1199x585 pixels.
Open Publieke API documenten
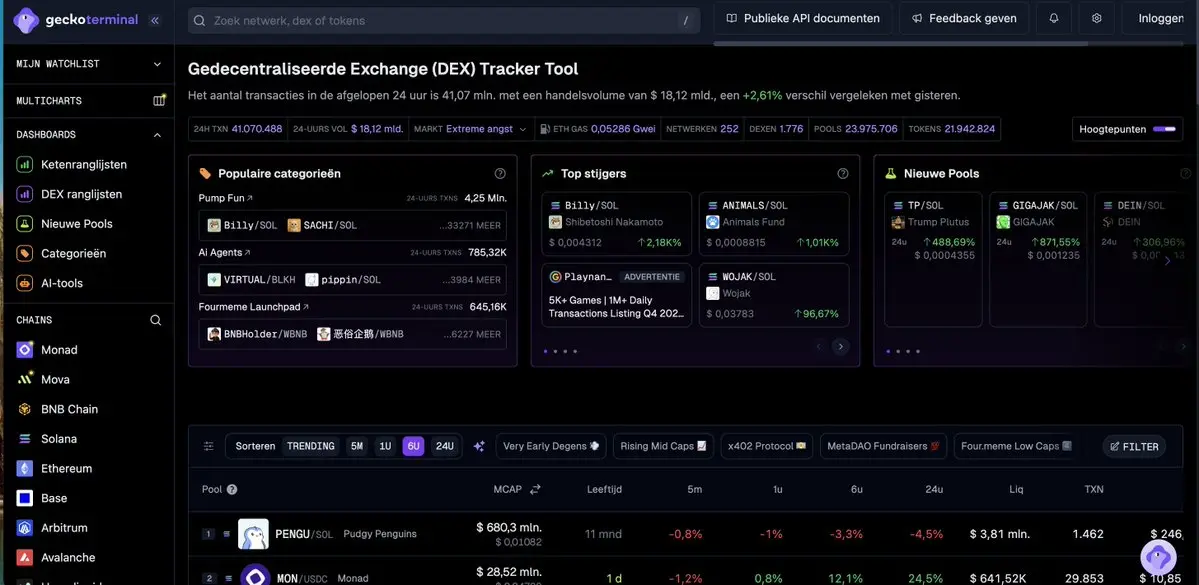point(803,18)
